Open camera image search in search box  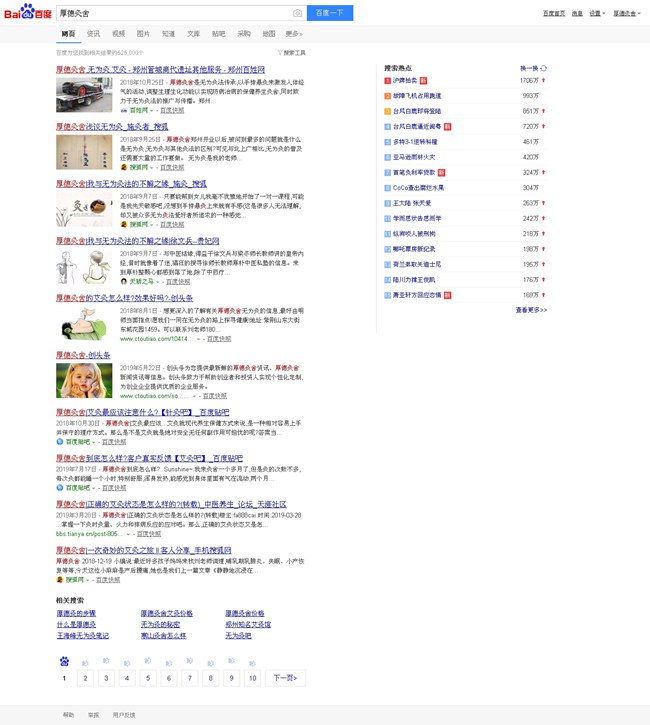click(297, 13)
